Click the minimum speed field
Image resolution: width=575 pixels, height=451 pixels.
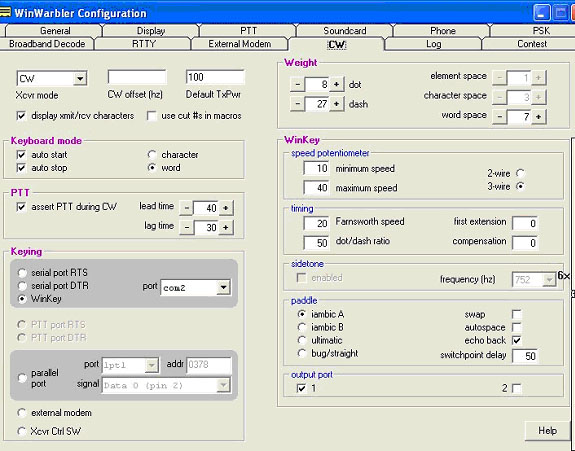click(x=316, y=168)
